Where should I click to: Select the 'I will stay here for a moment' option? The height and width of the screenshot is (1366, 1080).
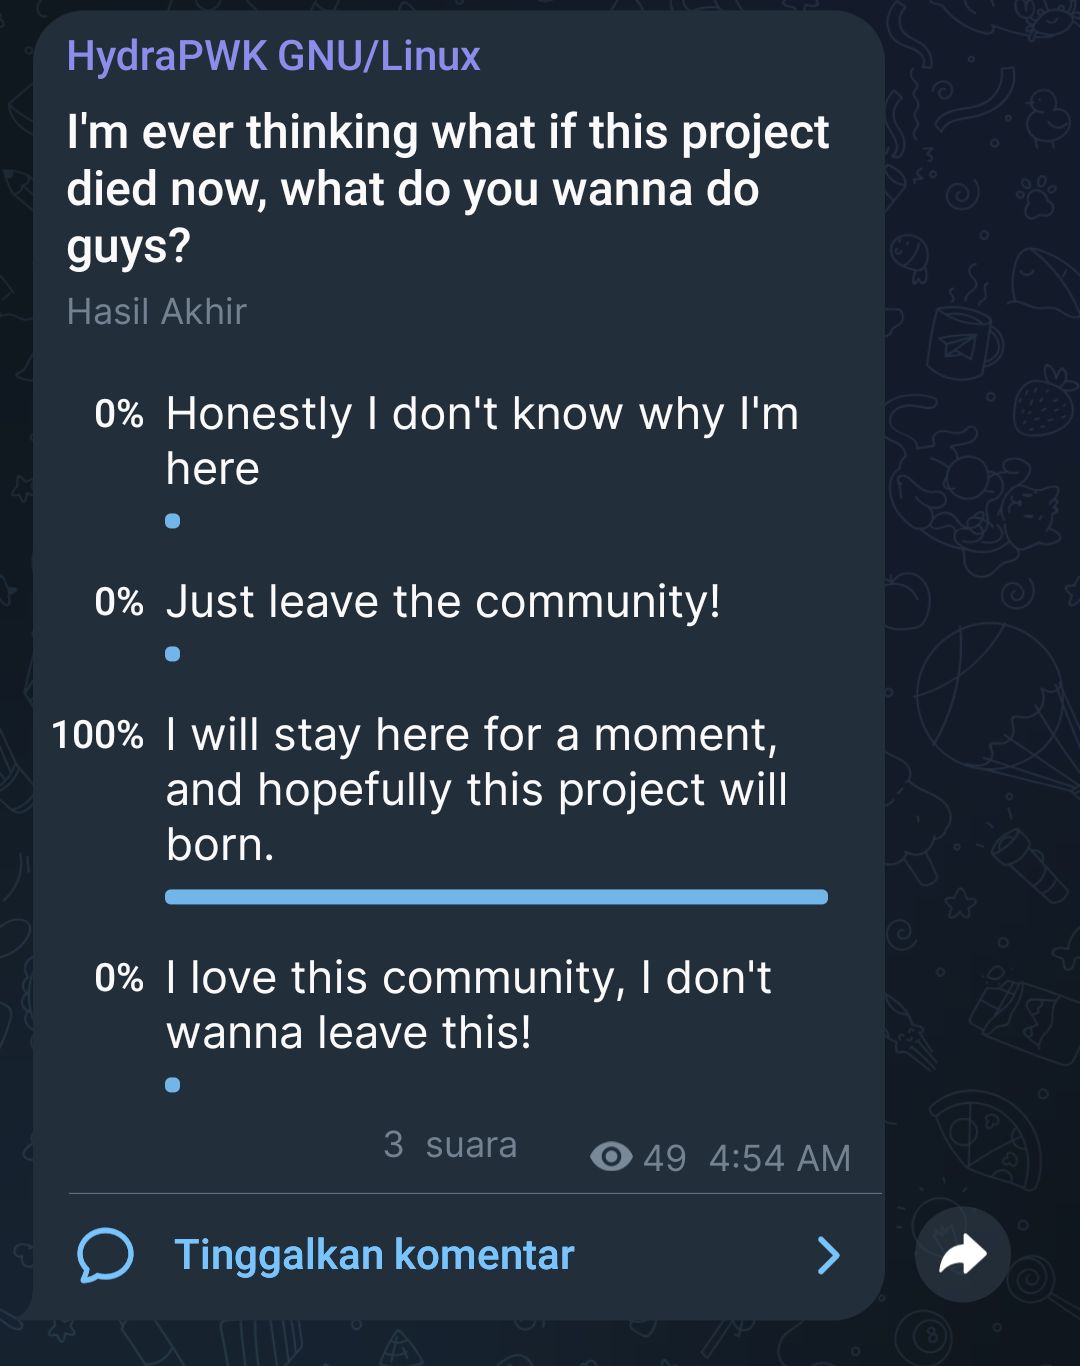coord(477,788)
